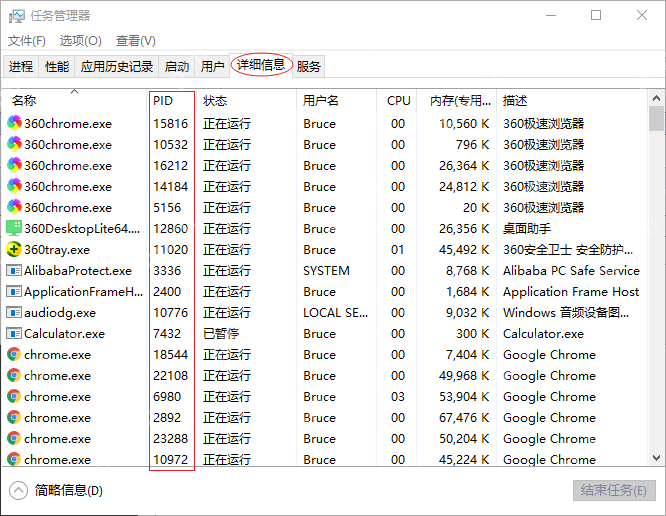
Task: Click chrome.exe icon with PID 2892
Action: (x=14, y=417)
